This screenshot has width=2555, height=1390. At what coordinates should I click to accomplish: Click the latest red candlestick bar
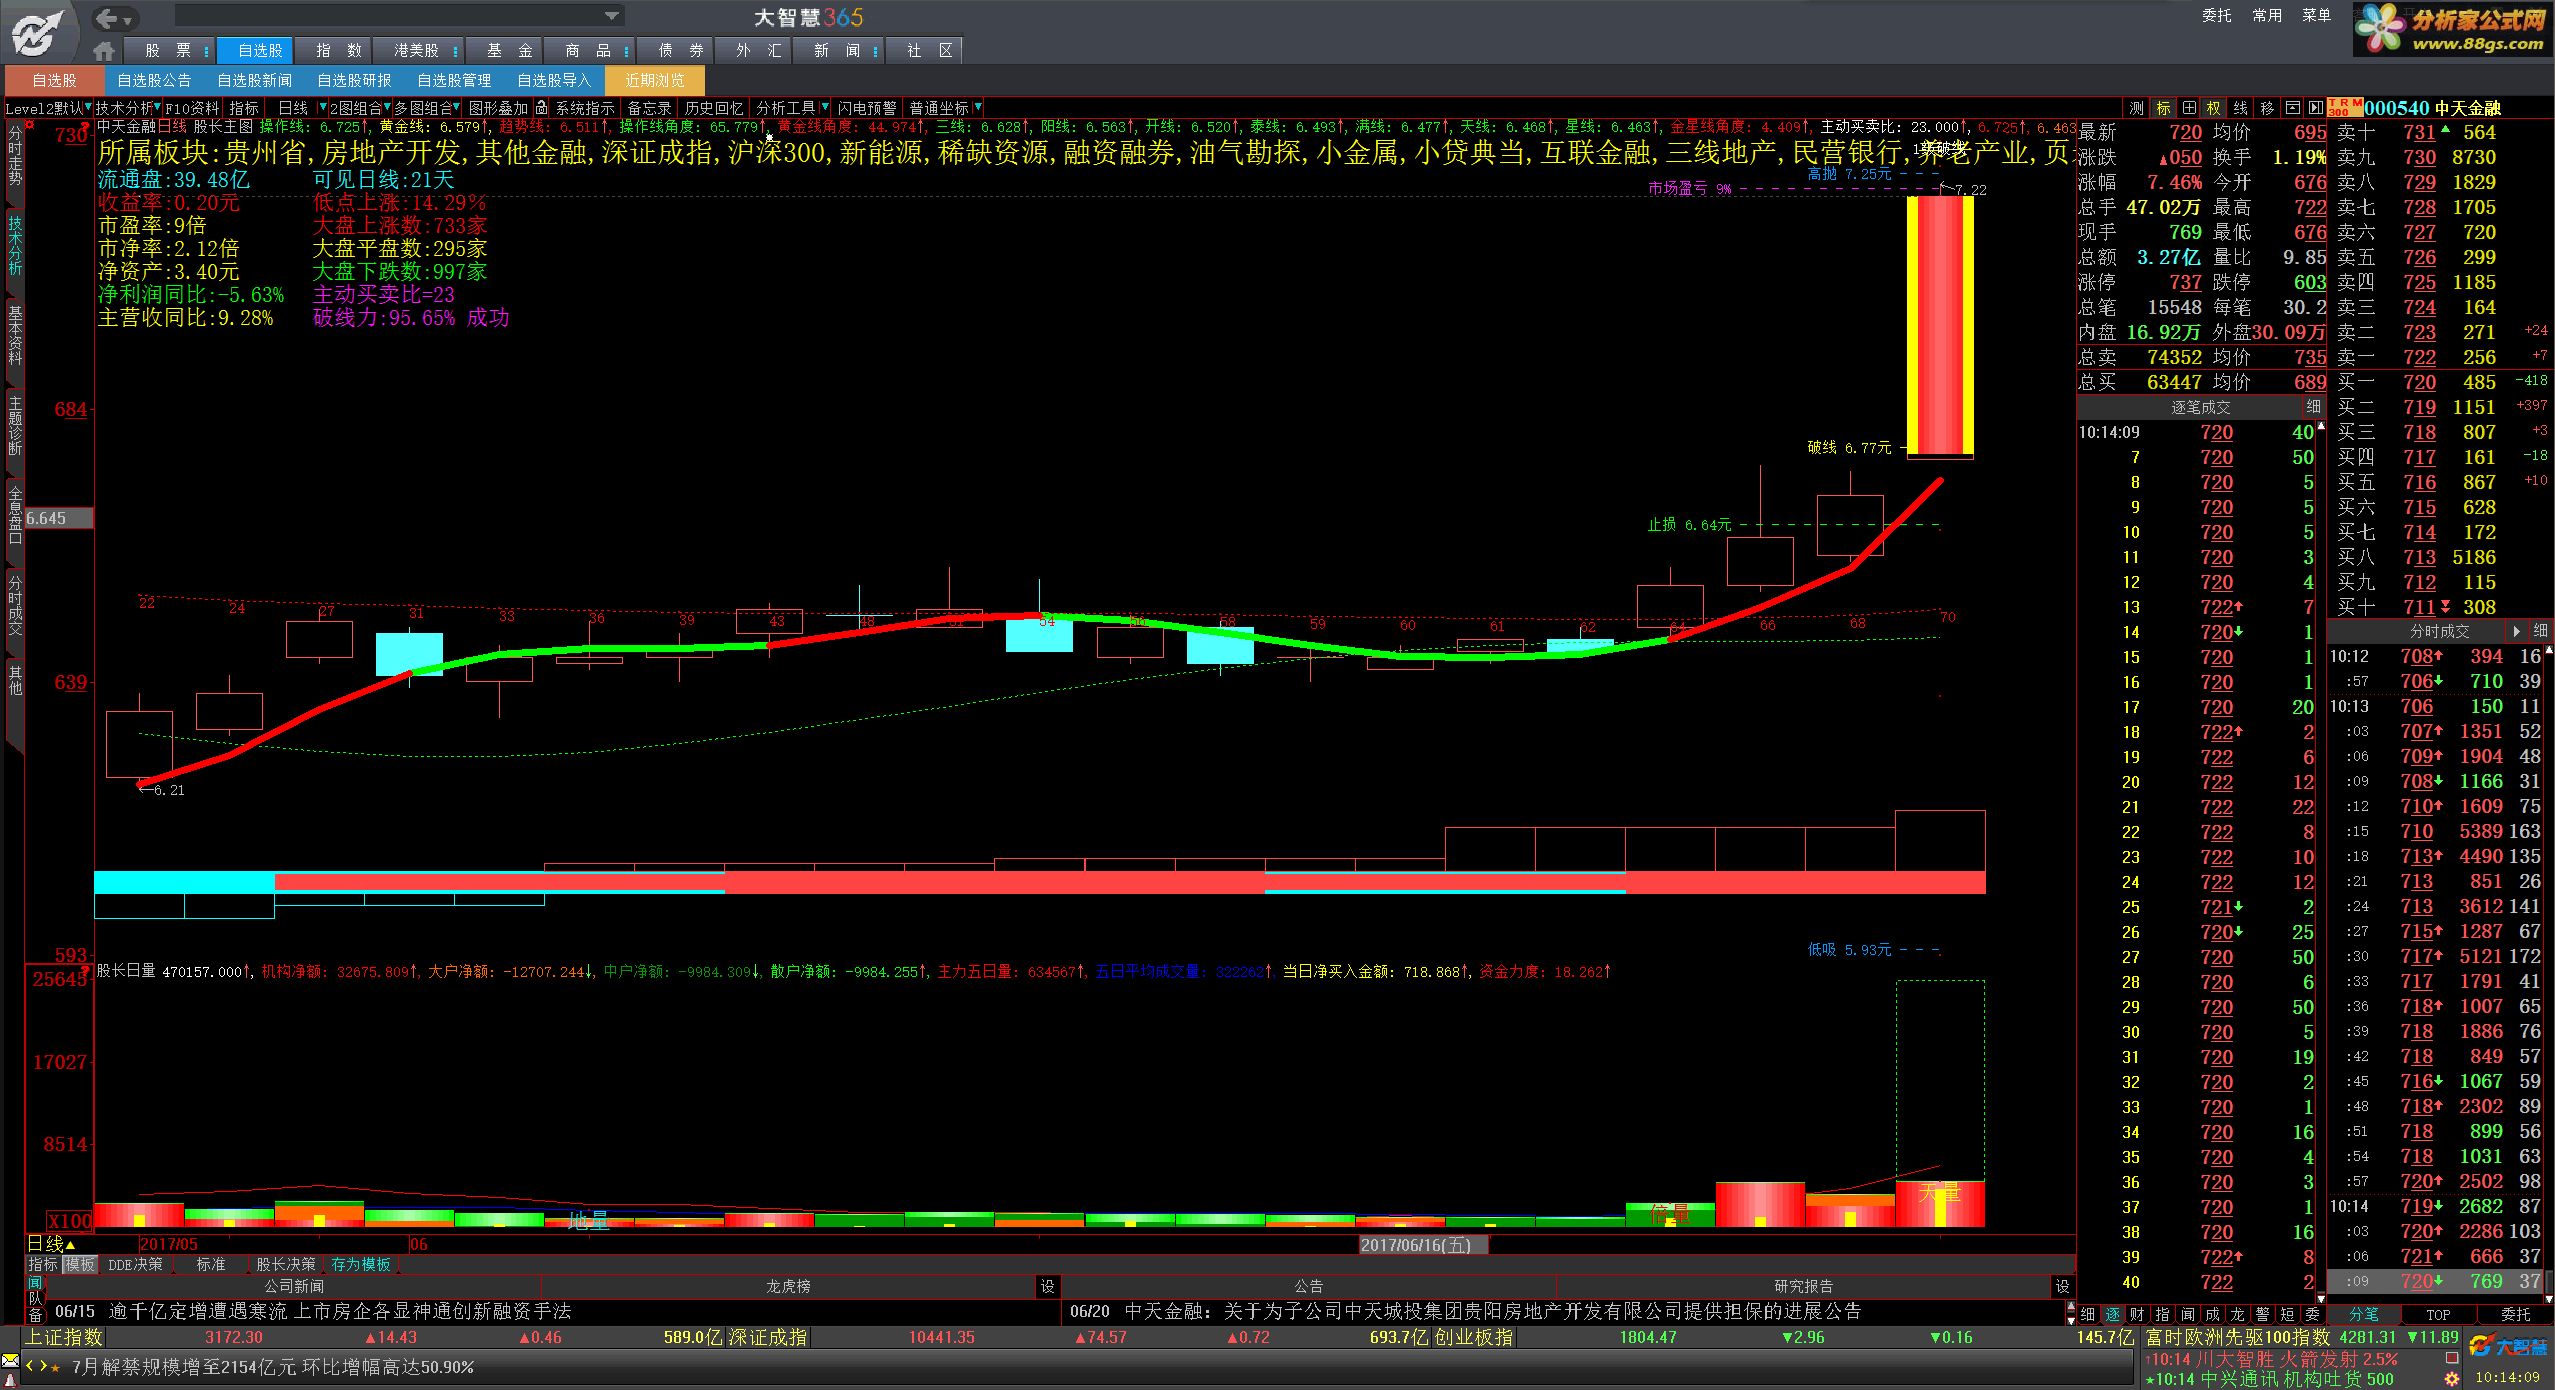point(1940,326)
